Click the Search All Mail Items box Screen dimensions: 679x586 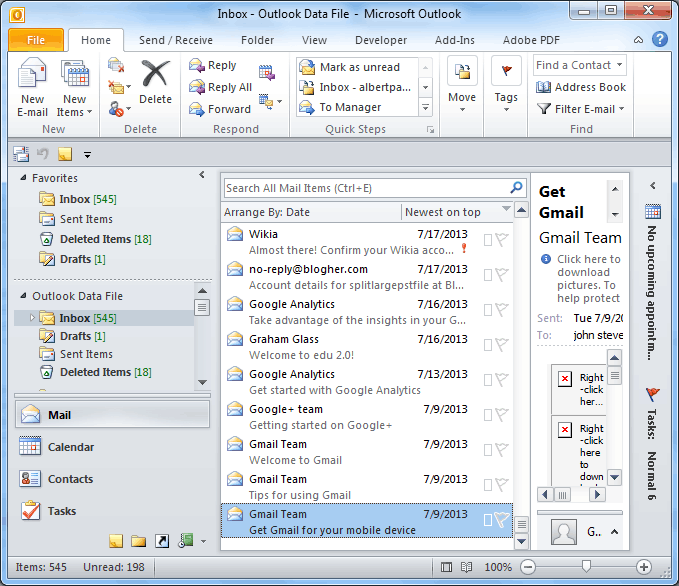tap(366, 188)
